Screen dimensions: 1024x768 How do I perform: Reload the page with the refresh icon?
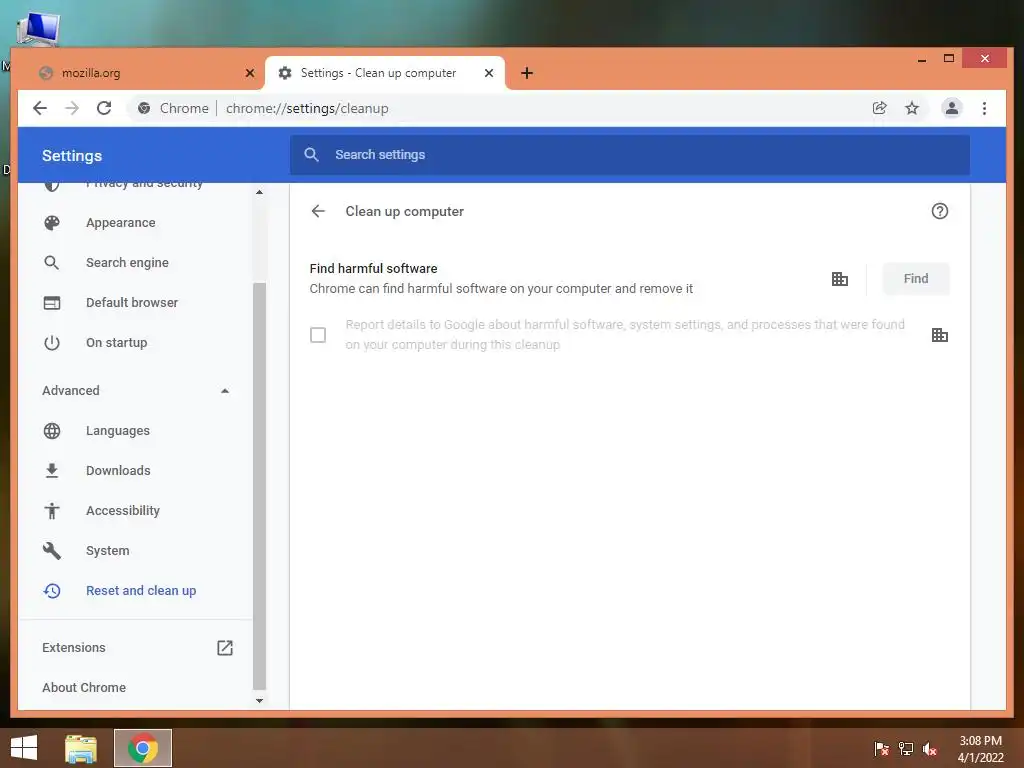(104, 108)
